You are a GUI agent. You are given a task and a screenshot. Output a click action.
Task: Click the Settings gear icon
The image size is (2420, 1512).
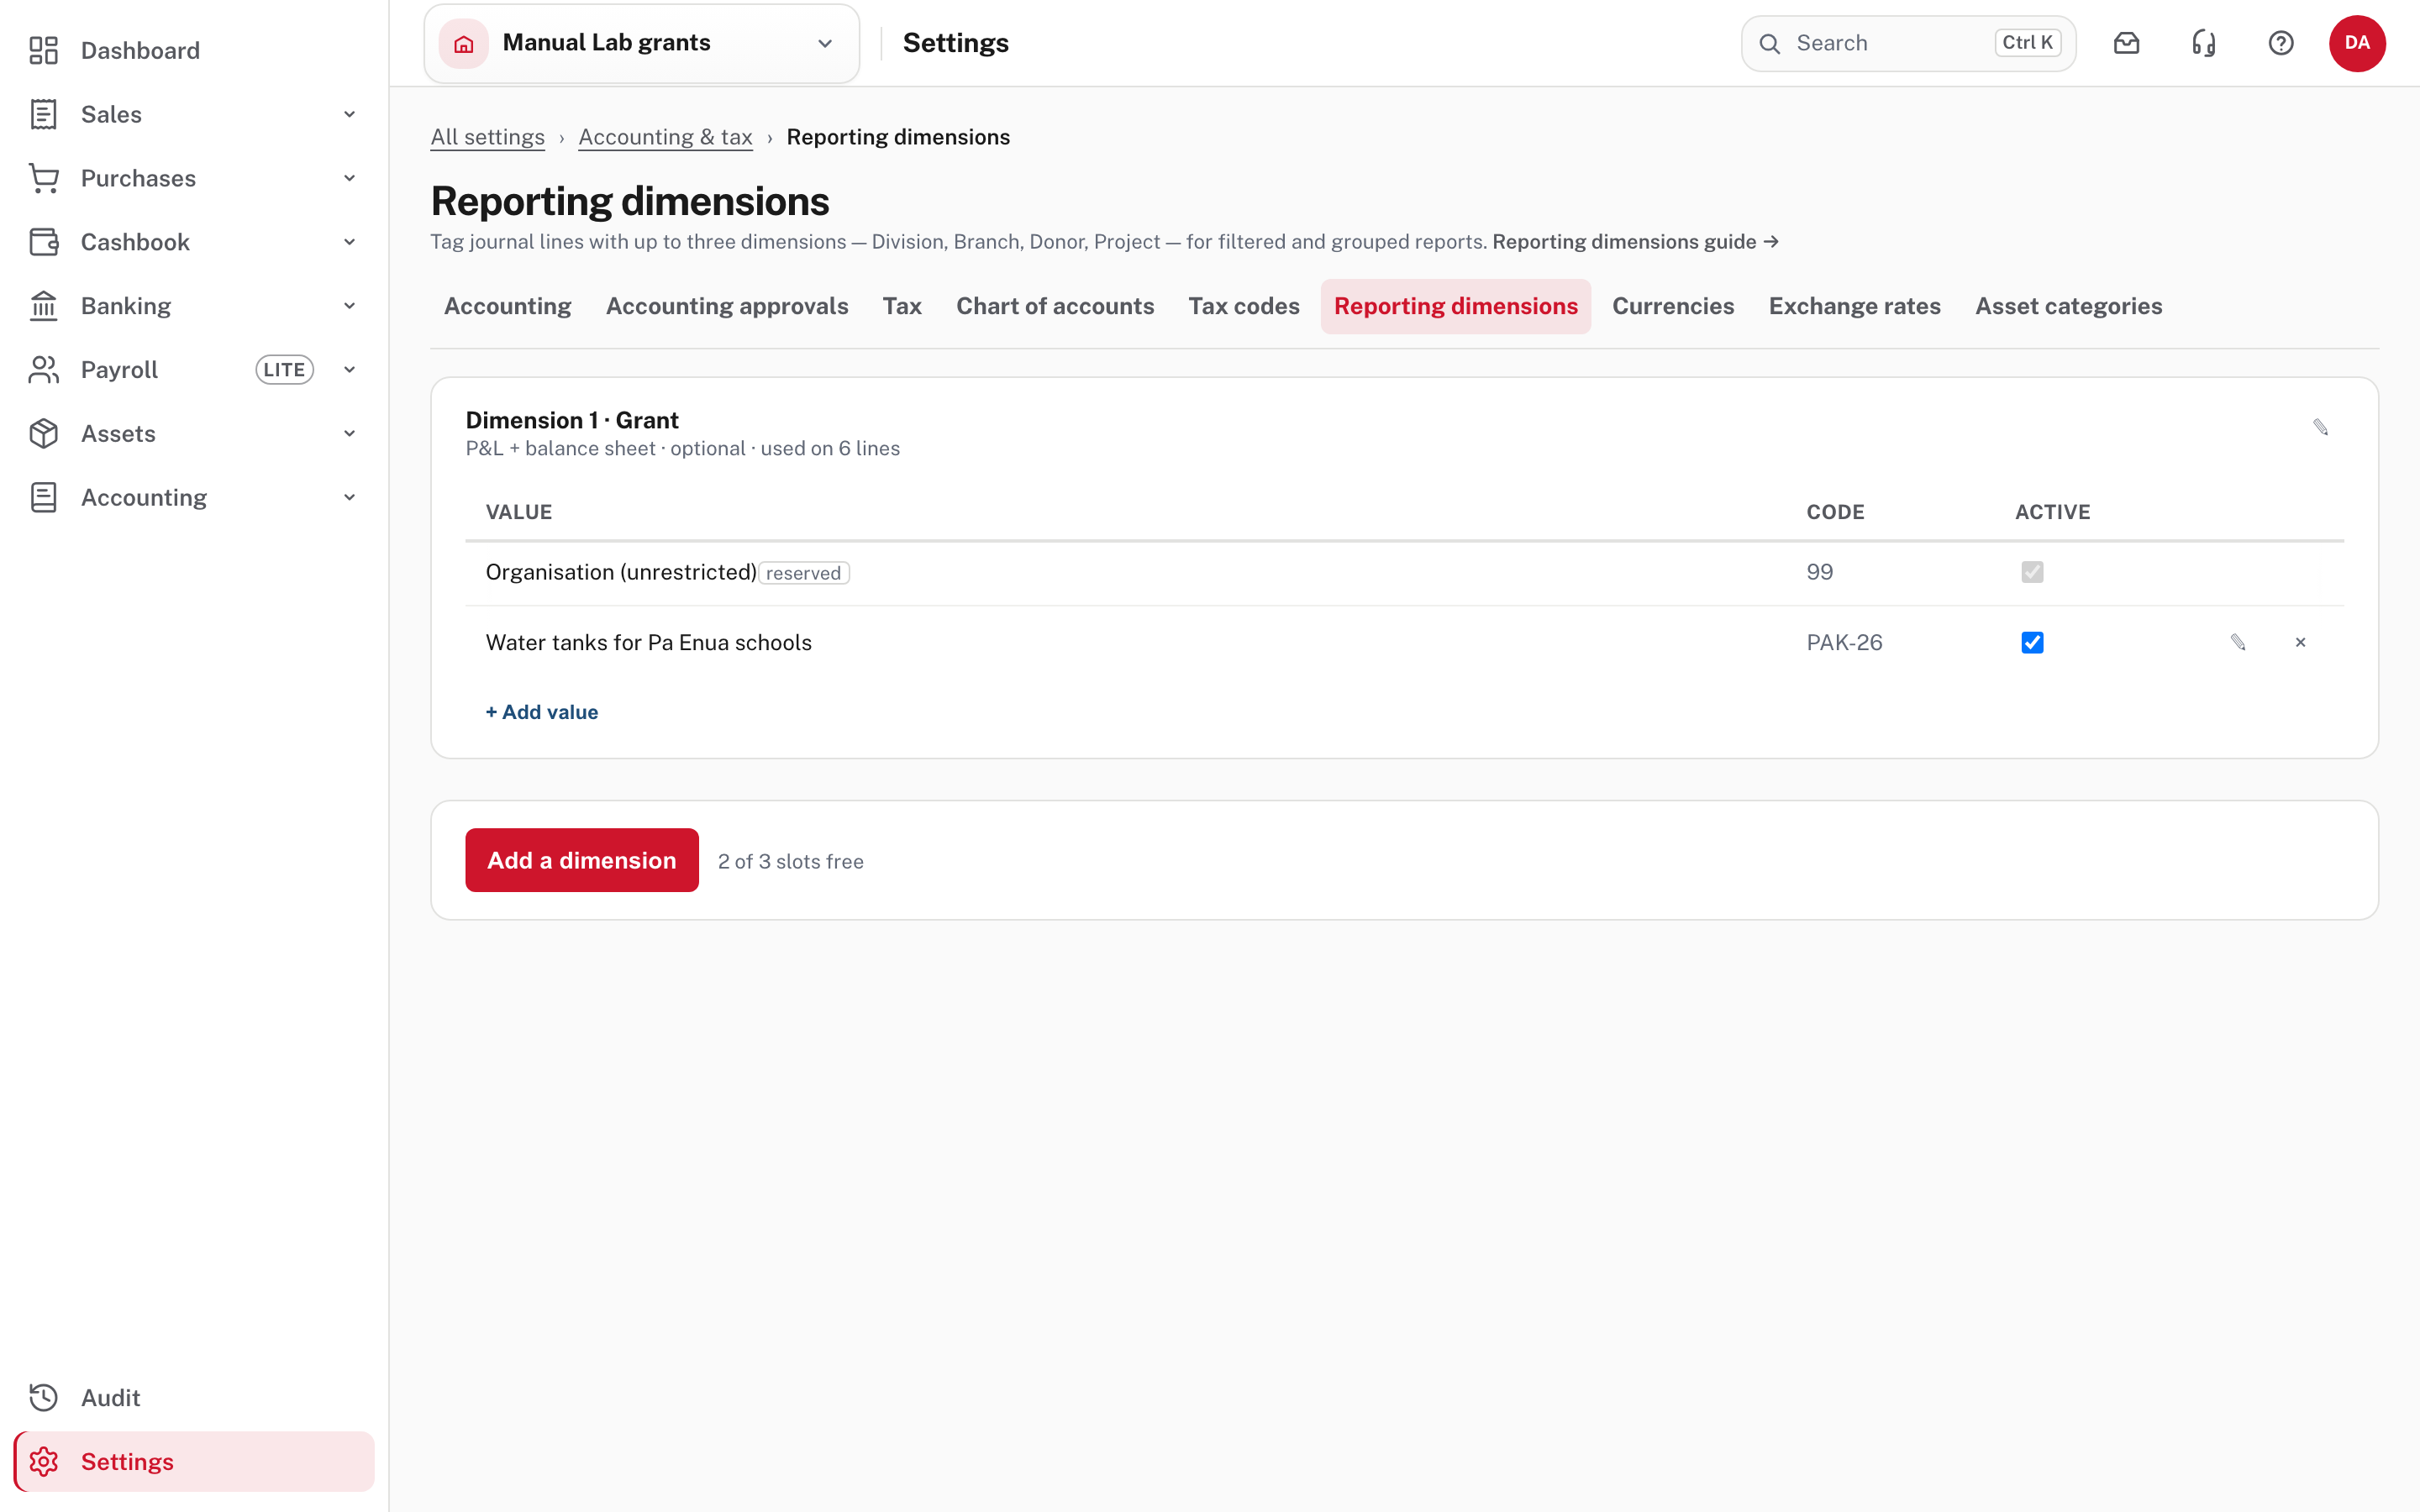[43, 1461]
